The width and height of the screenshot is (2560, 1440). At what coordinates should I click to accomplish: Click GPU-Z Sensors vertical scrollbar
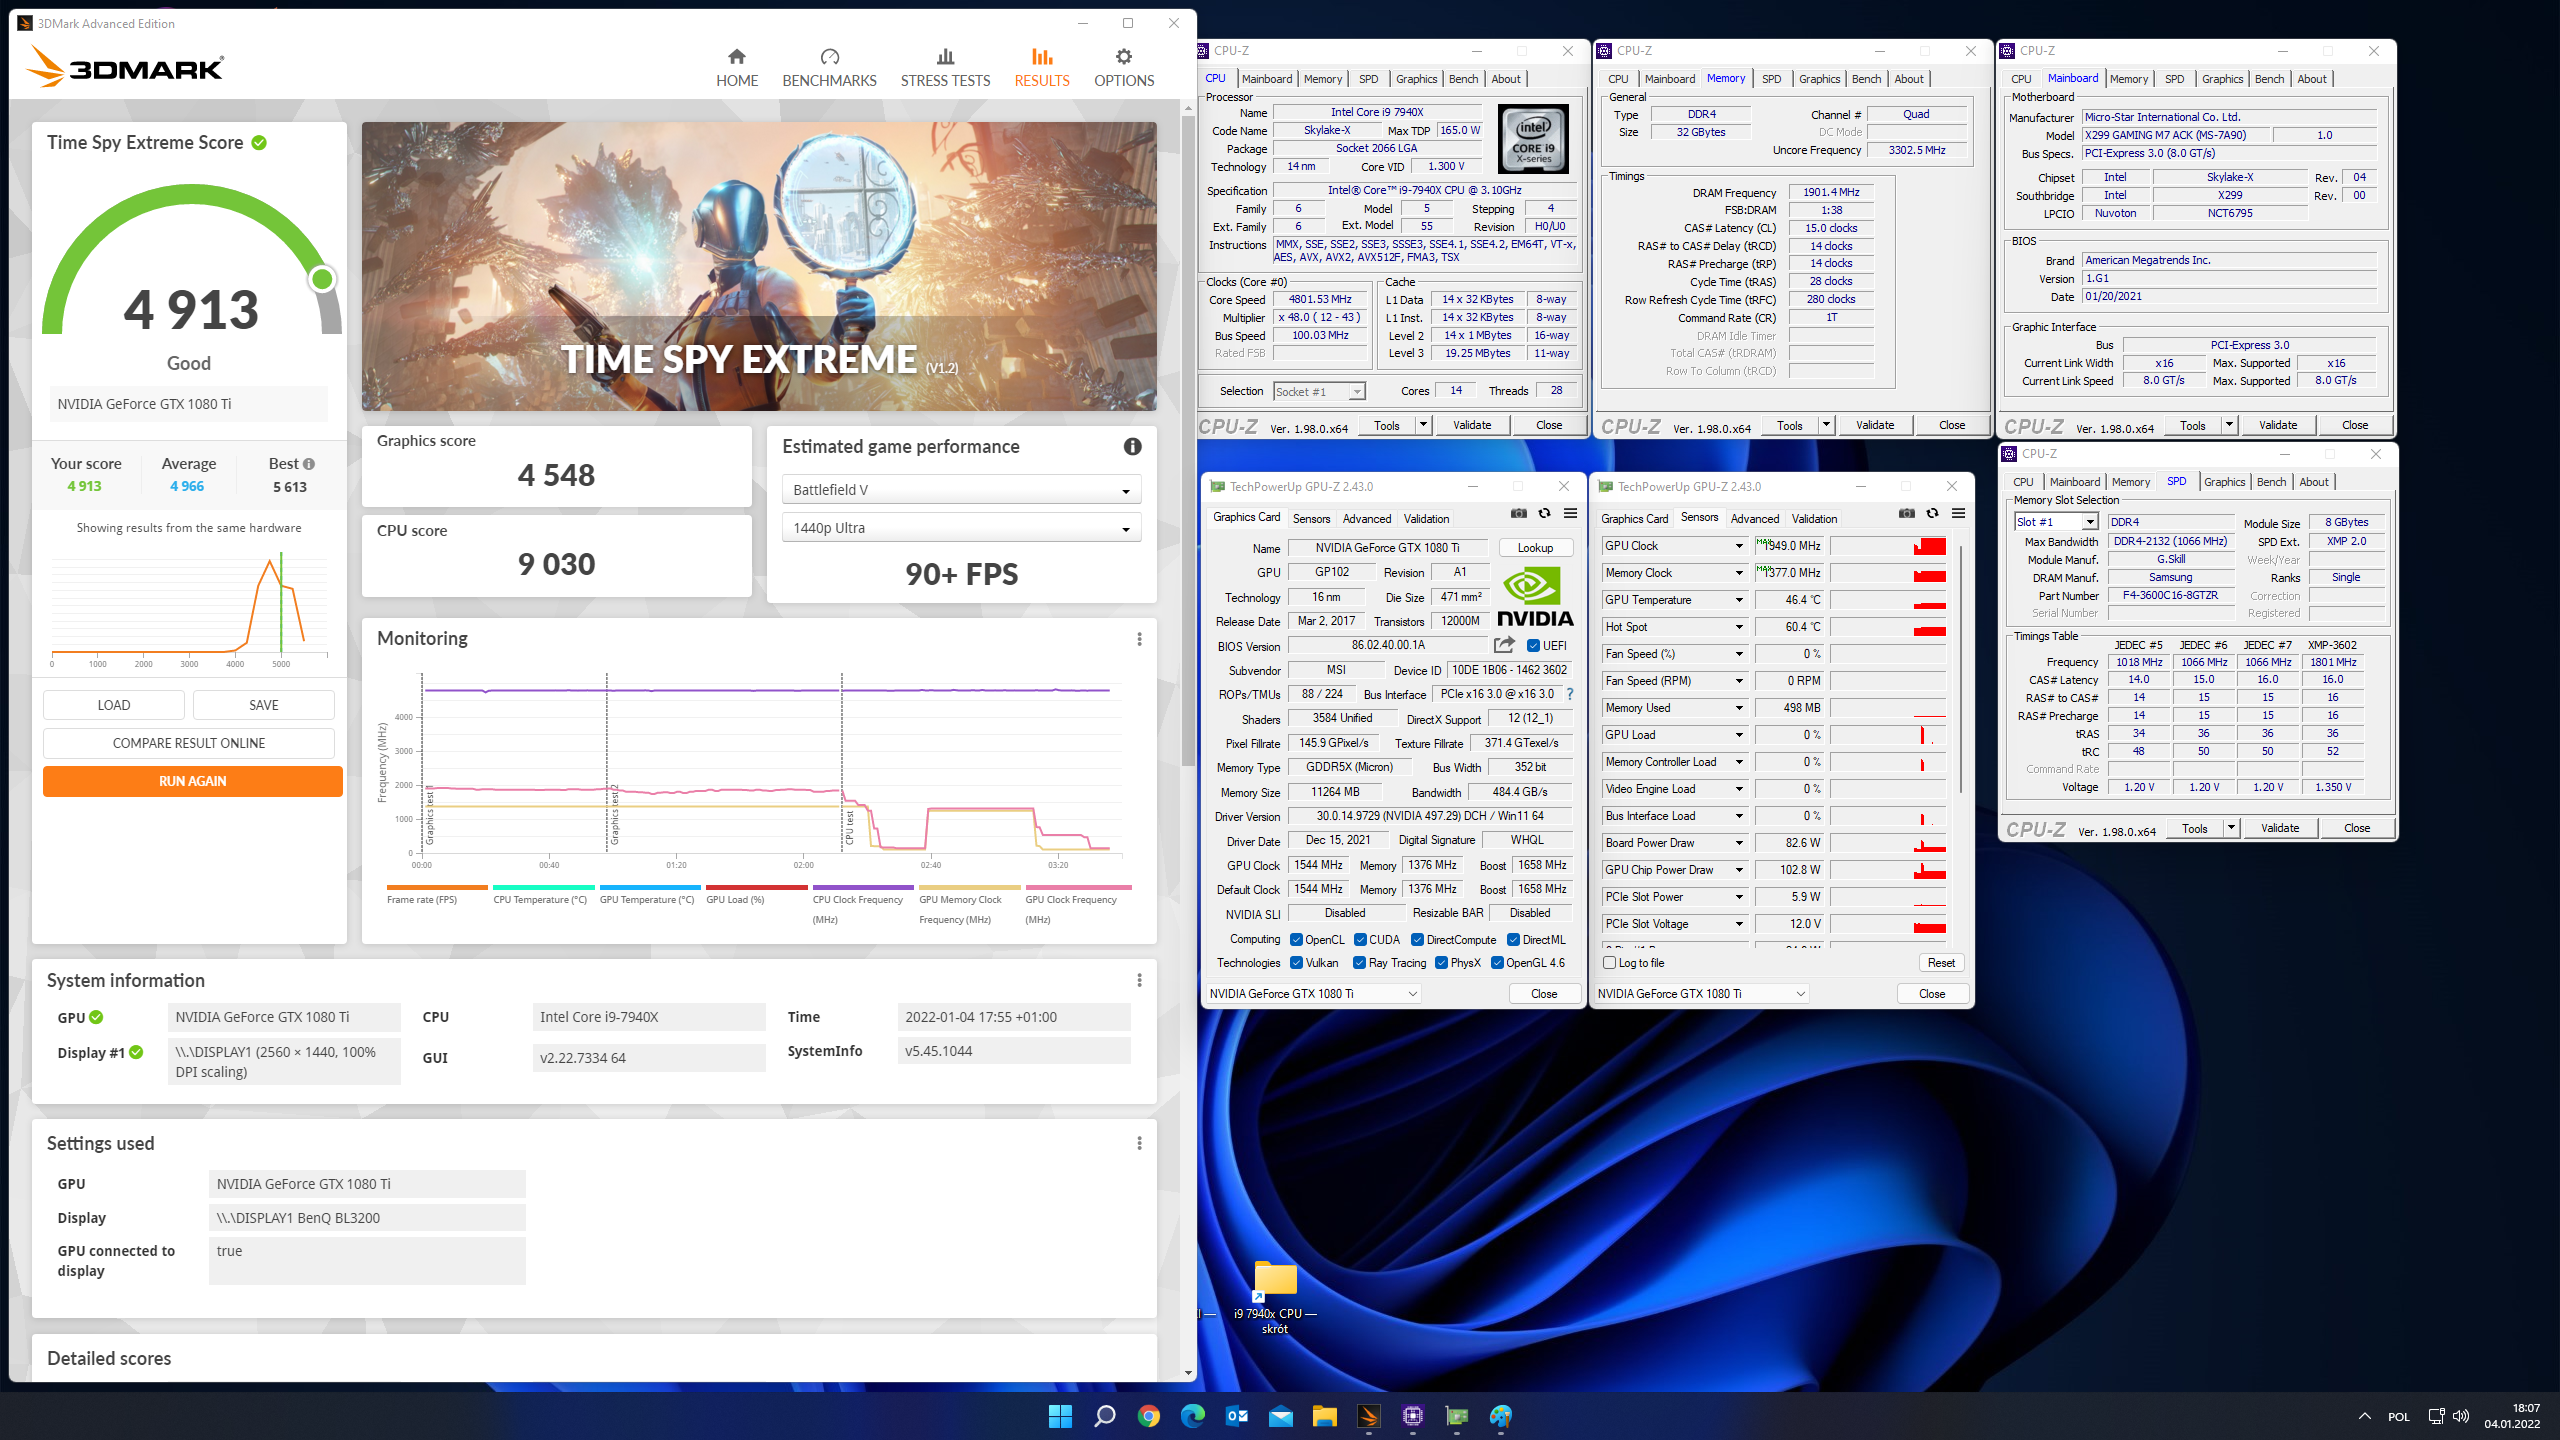coord(1962,670)
